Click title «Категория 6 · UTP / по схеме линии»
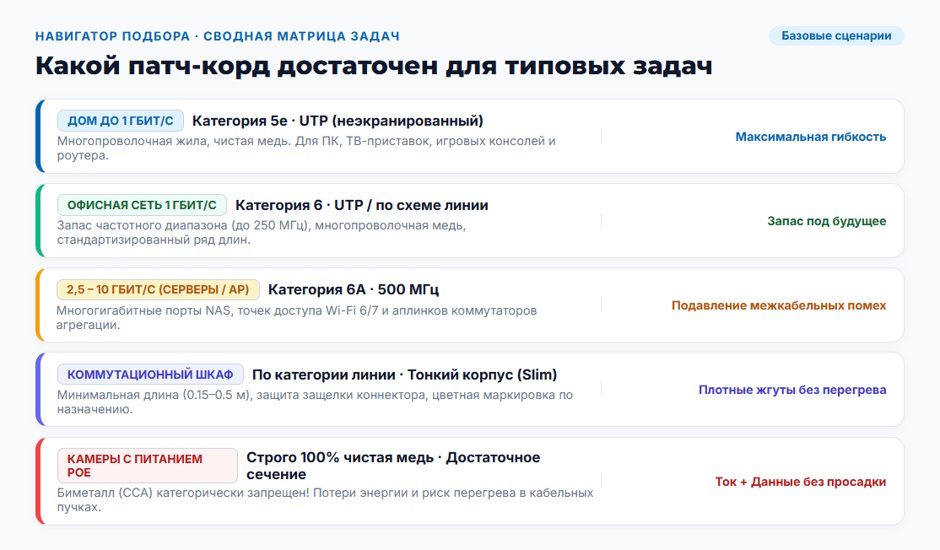The image size is (940, 550). click(x=361, y=205)
